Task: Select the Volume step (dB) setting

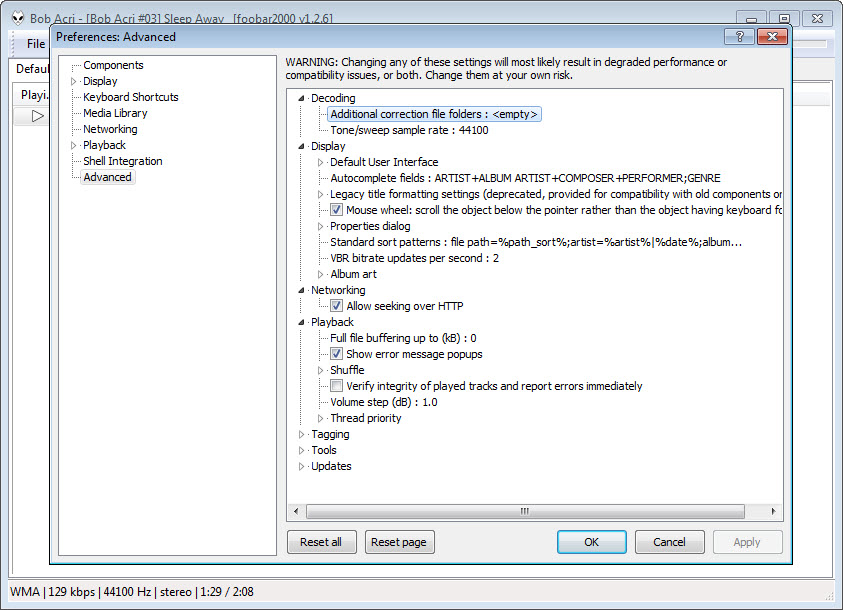Action: click(384, 402)
